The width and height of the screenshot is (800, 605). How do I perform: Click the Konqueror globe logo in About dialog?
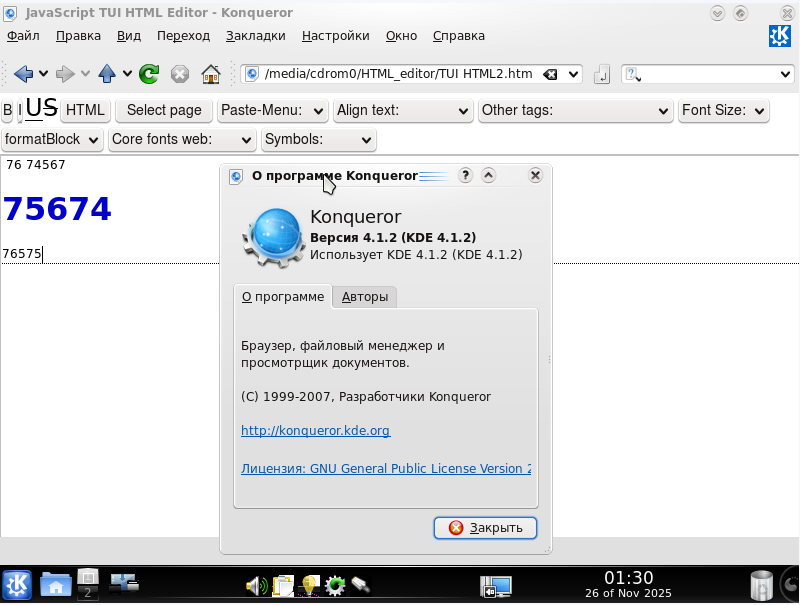(x=274, y=237)
